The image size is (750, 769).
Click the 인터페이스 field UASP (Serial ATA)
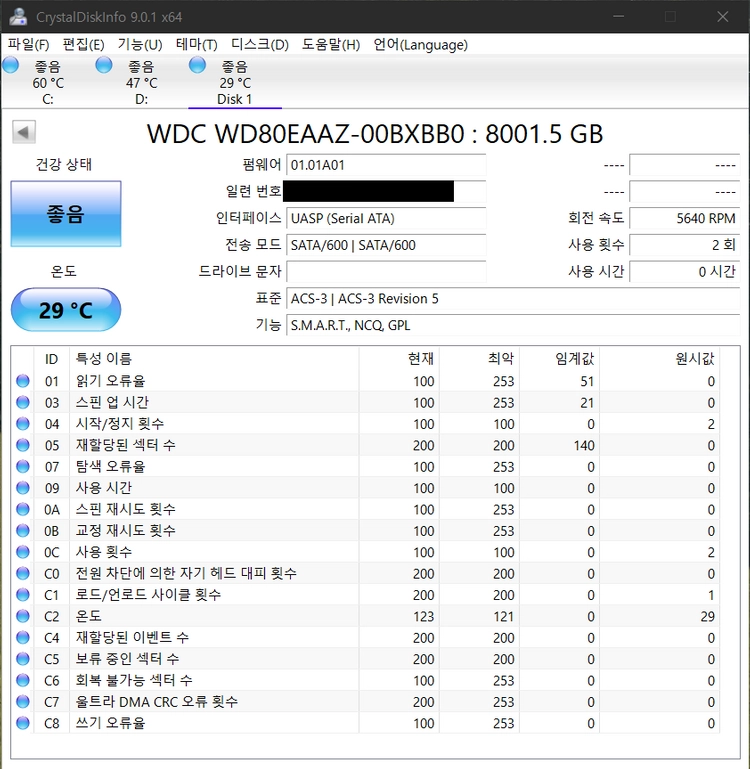386,218
